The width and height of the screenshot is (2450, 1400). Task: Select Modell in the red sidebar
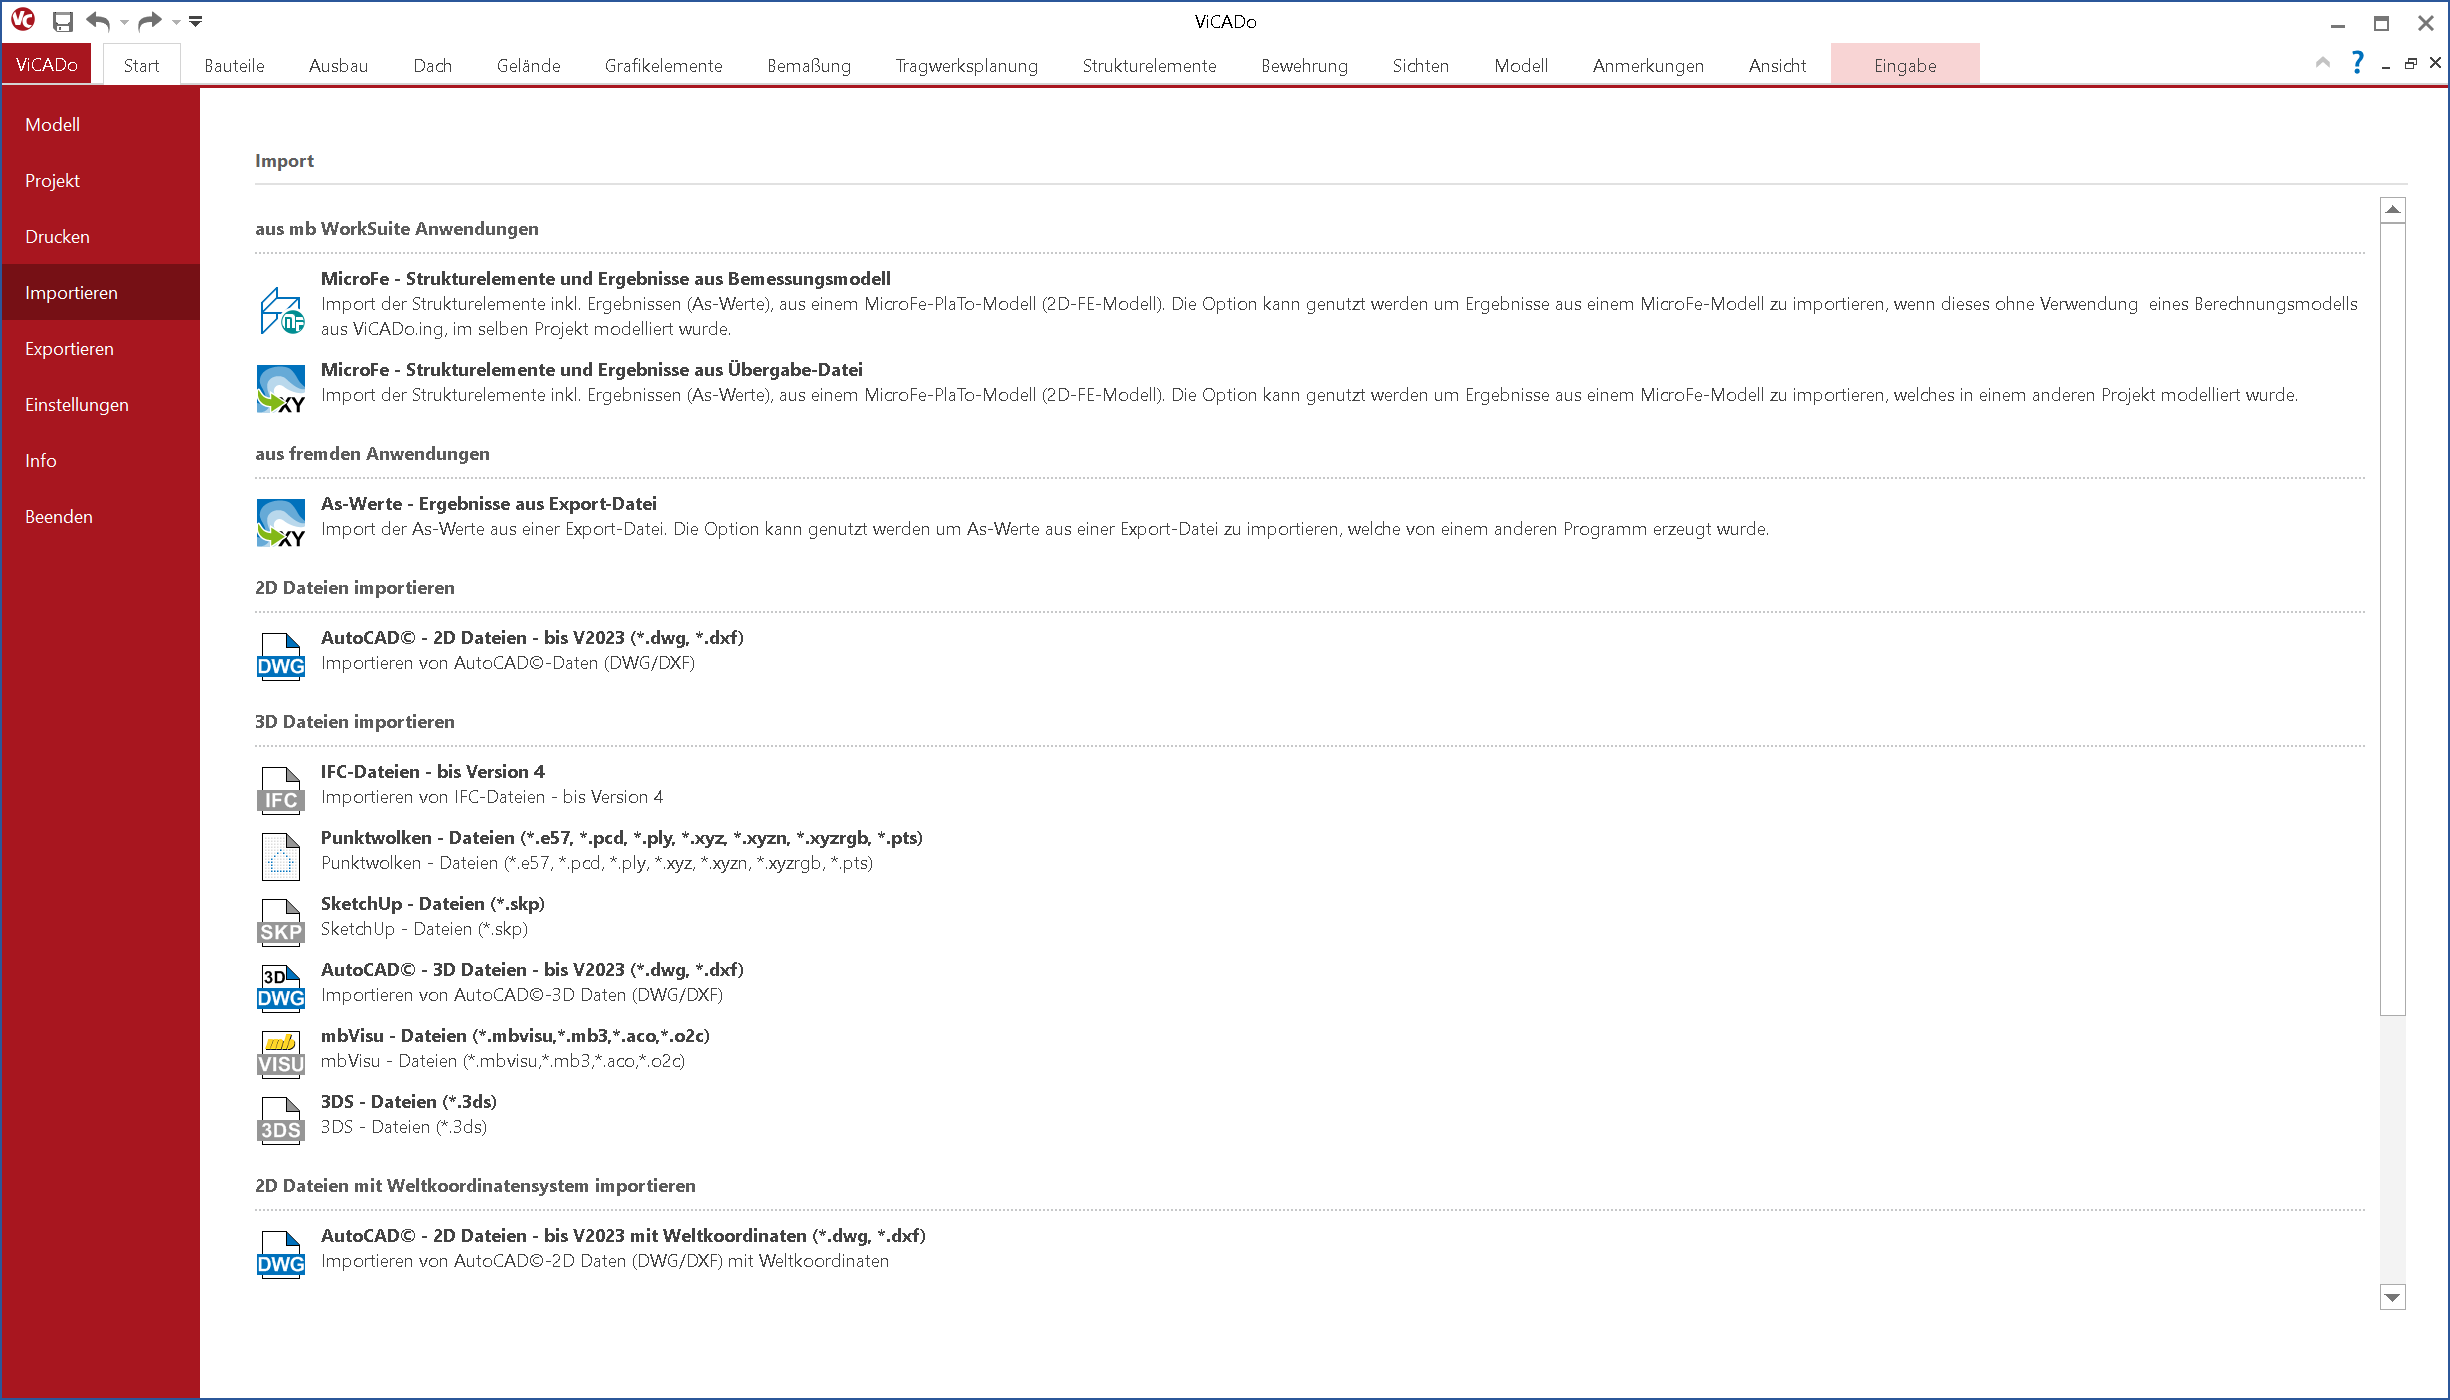(100, 125)
